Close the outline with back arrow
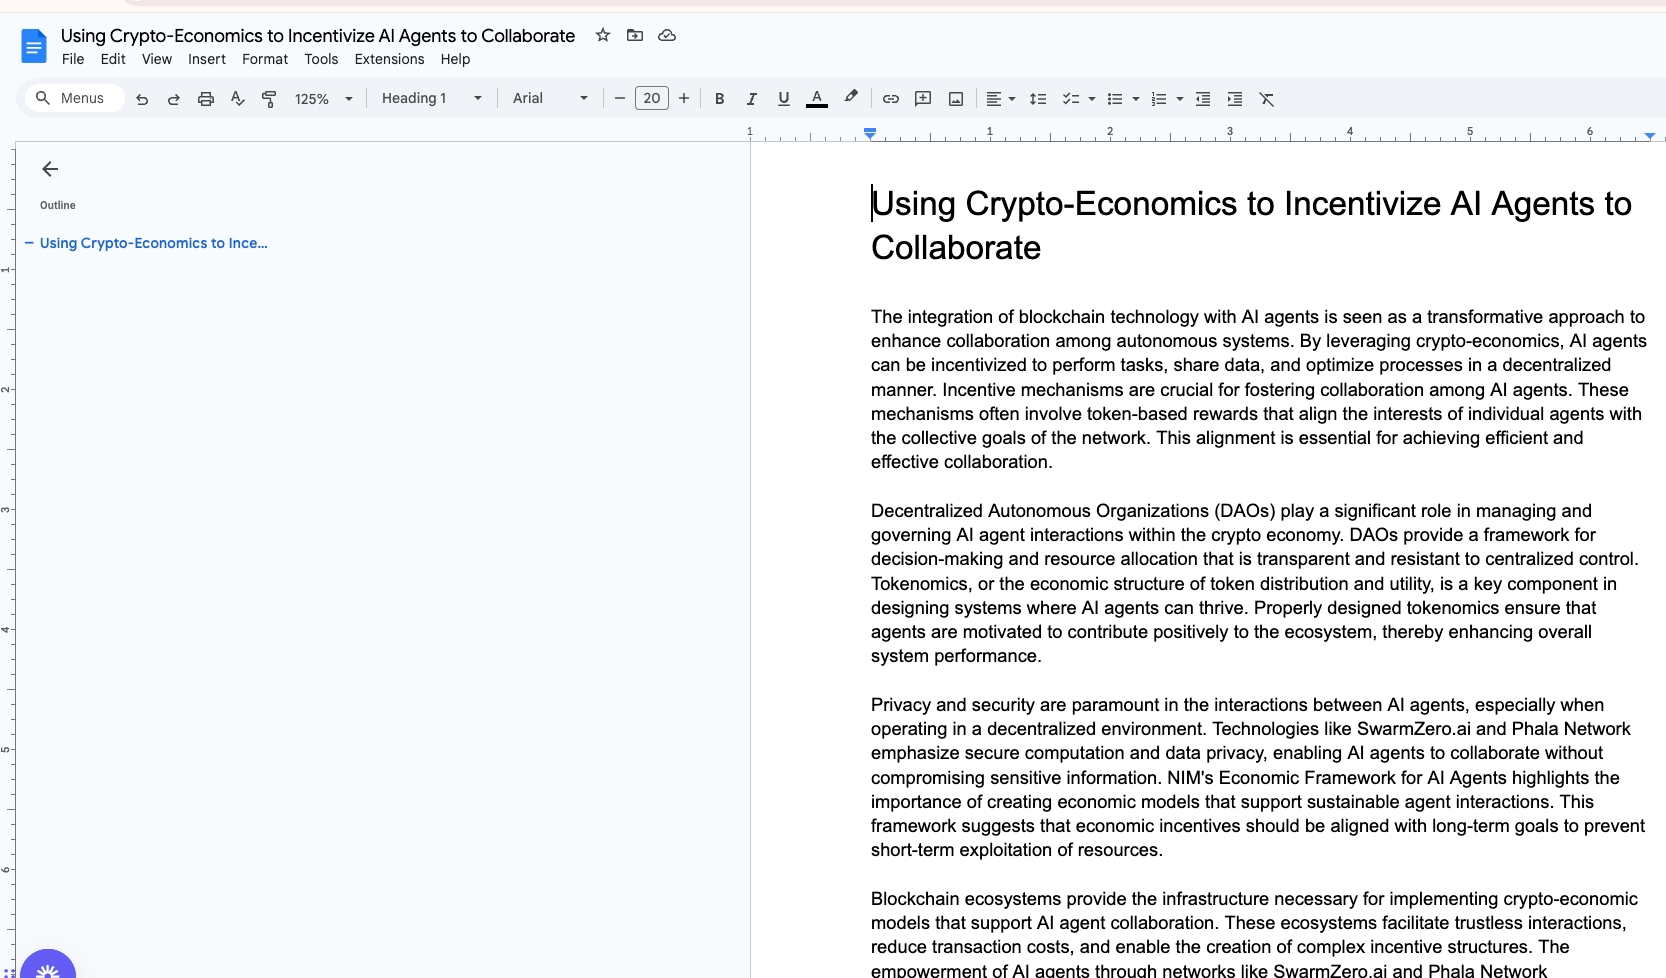The width and height of the screenshot is (1666, 978). 50,169
